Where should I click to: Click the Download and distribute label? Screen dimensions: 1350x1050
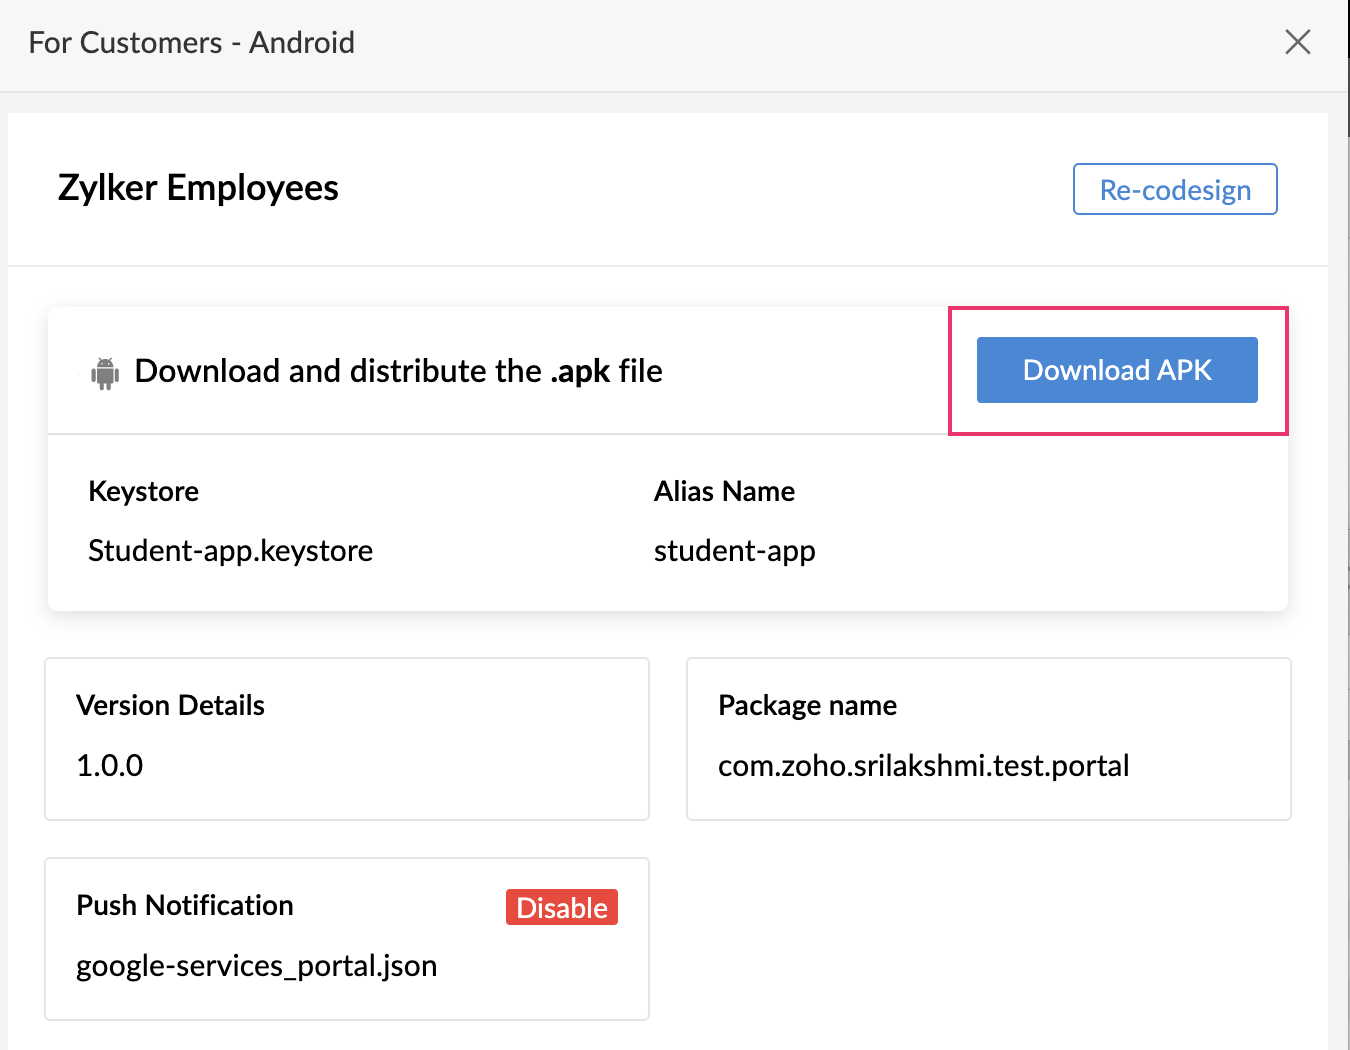pos(399,370)
